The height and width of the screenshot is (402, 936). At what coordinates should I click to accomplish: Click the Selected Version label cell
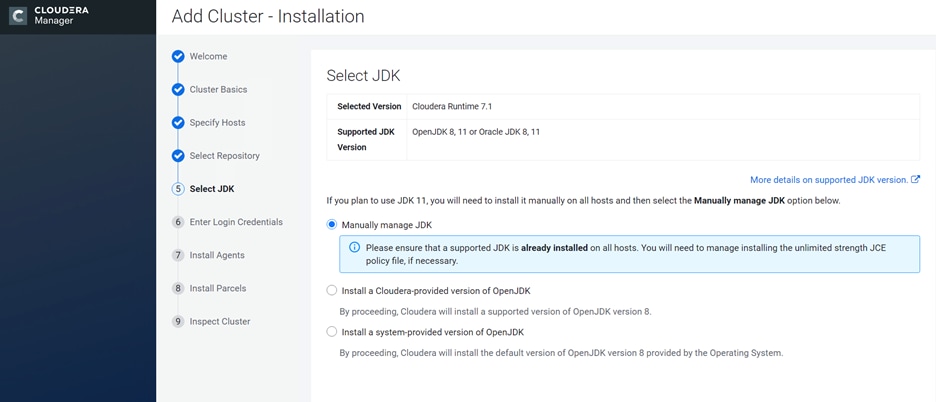367,106
